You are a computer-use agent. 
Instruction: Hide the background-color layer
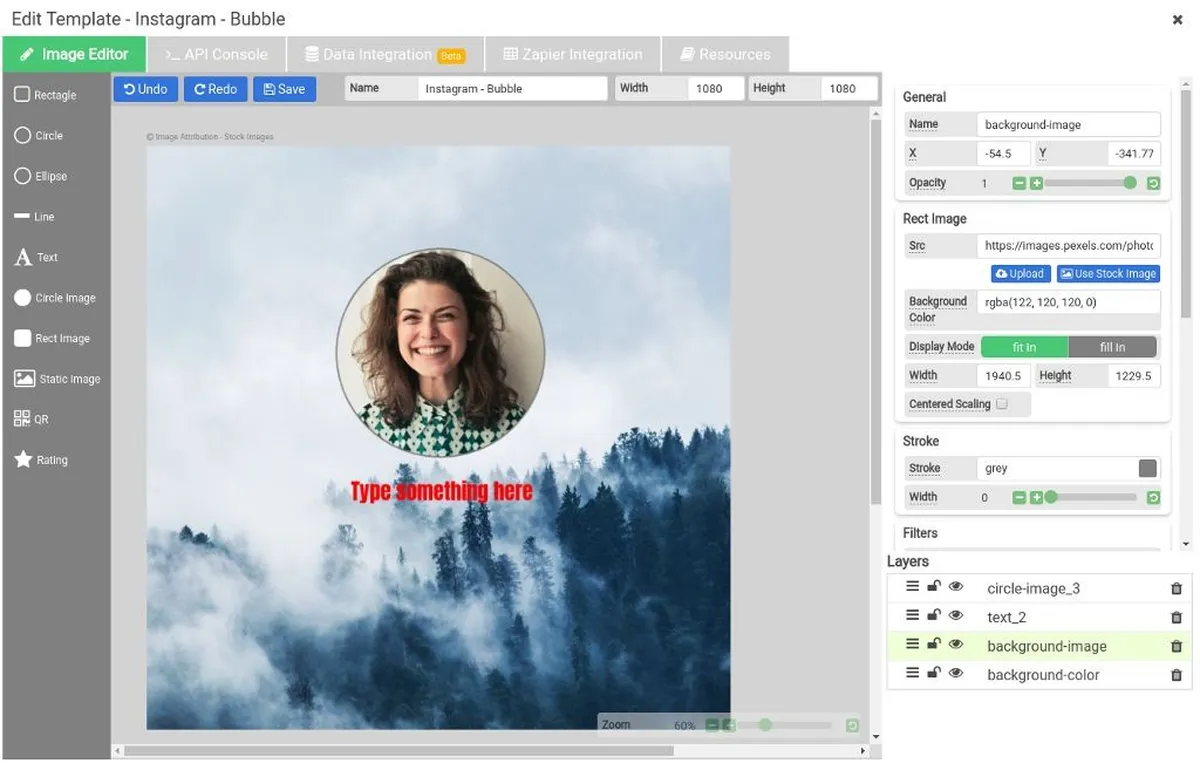pos(956,673)
